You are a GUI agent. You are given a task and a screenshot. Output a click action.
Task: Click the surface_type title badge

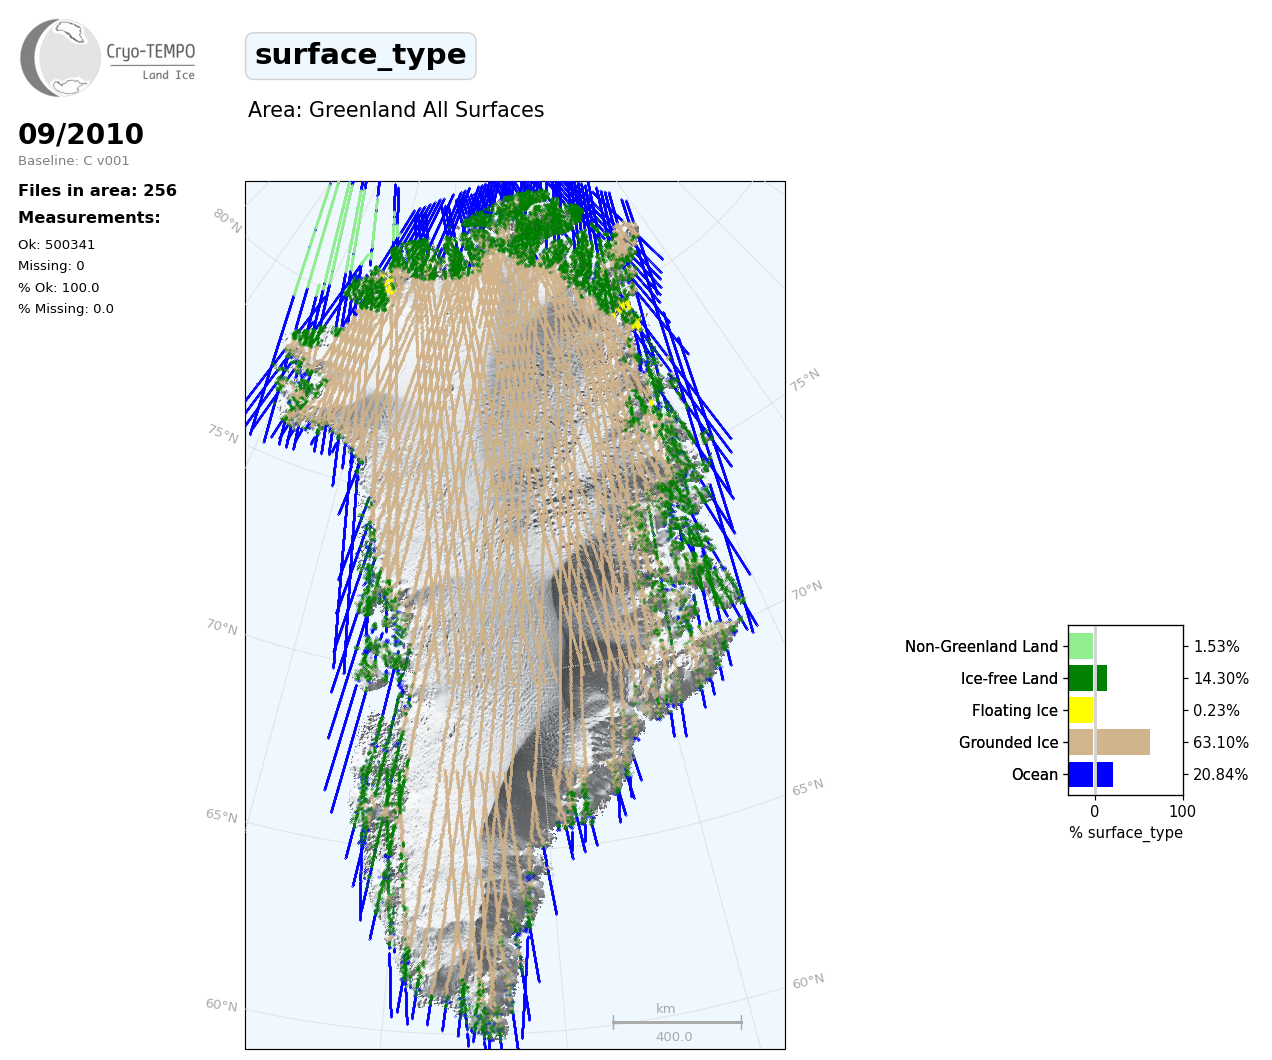point(361,55)
